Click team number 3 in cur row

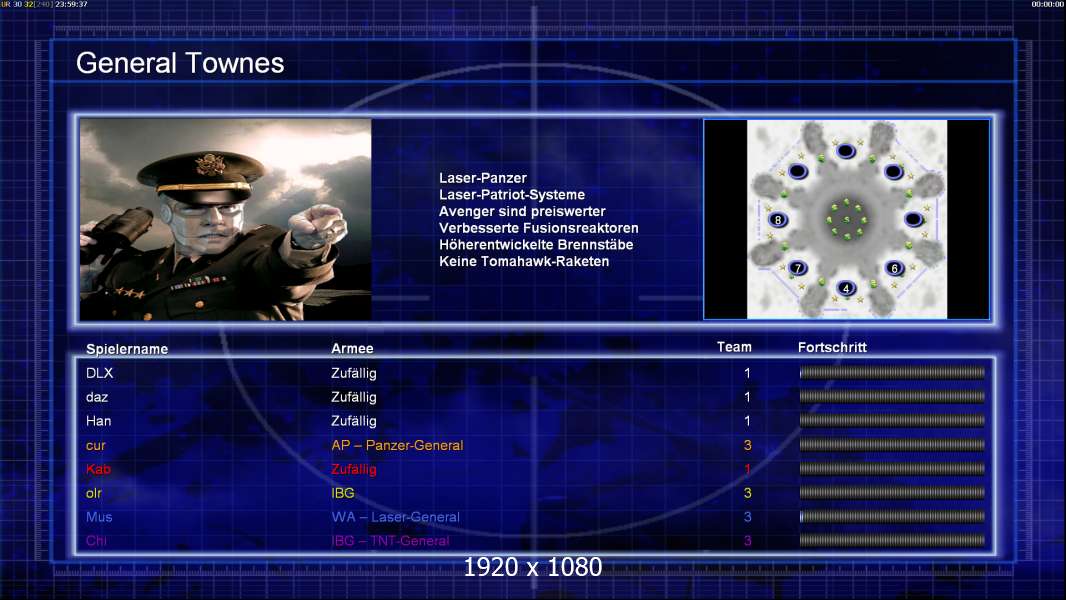(747, 445)
